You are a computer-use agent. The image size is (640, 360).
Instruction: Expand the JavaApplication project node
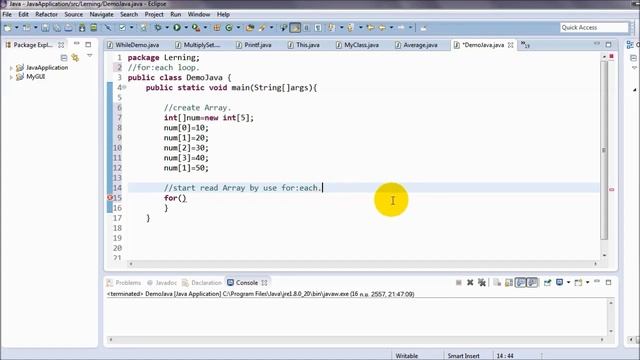point(11,68)
